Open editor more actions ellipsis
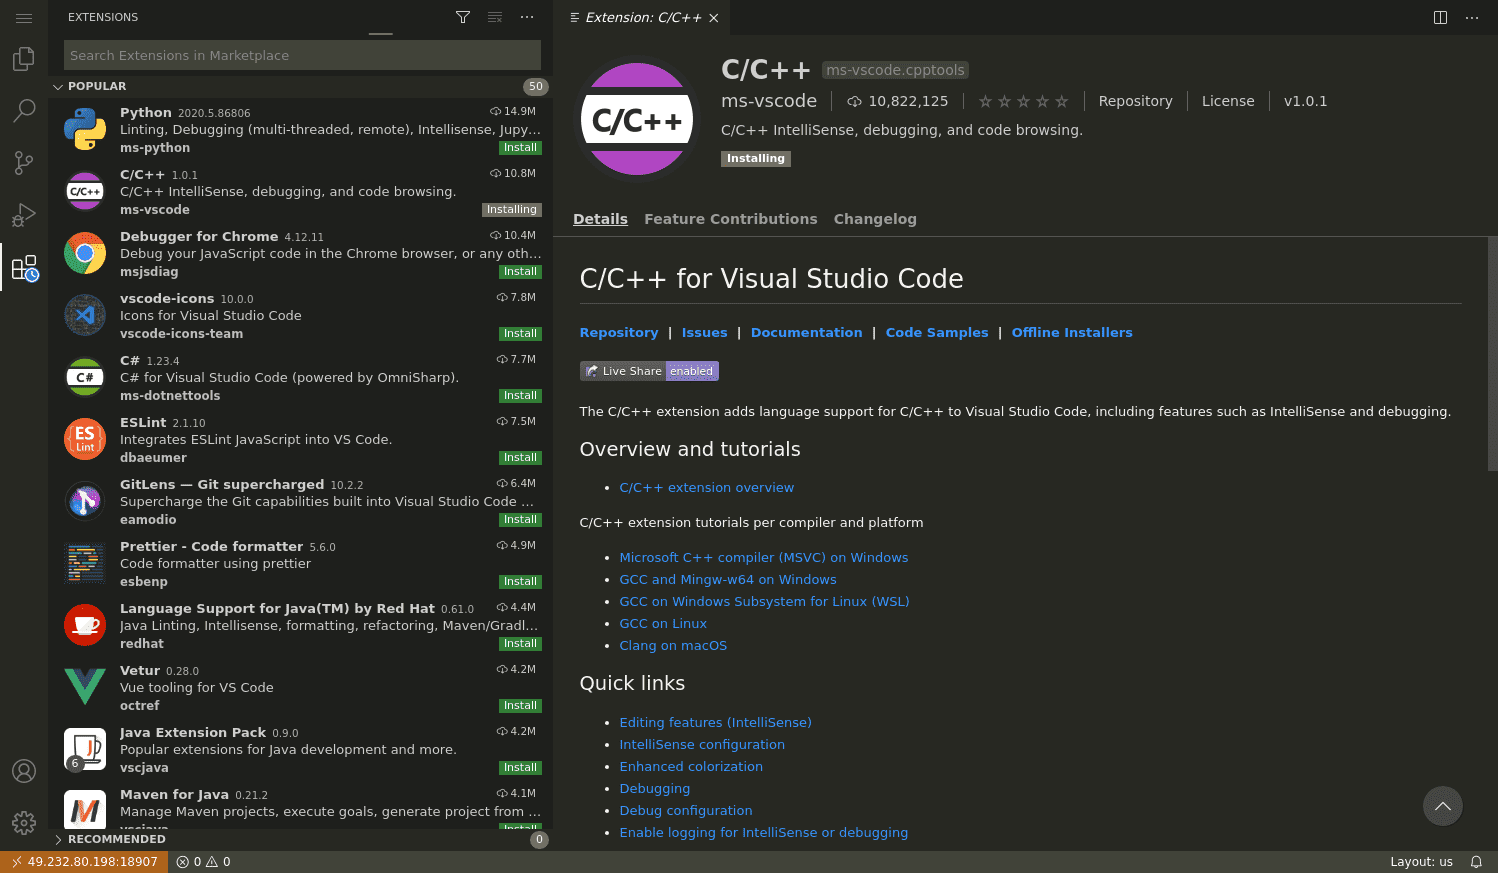The width and height of the screenshot is (1498, 873). click(1472, 17)
